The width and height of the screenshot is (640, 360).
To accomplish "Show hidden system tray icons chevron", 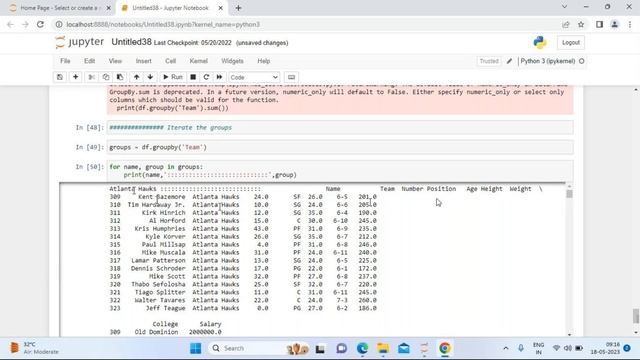I will pyautogui.click(x=506, y=348).
